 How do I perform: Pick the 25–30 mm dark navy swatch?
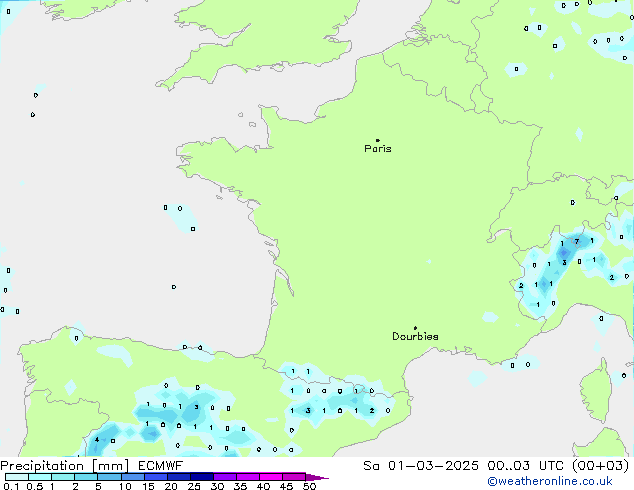pyautogui.click(x=201, y=477)
